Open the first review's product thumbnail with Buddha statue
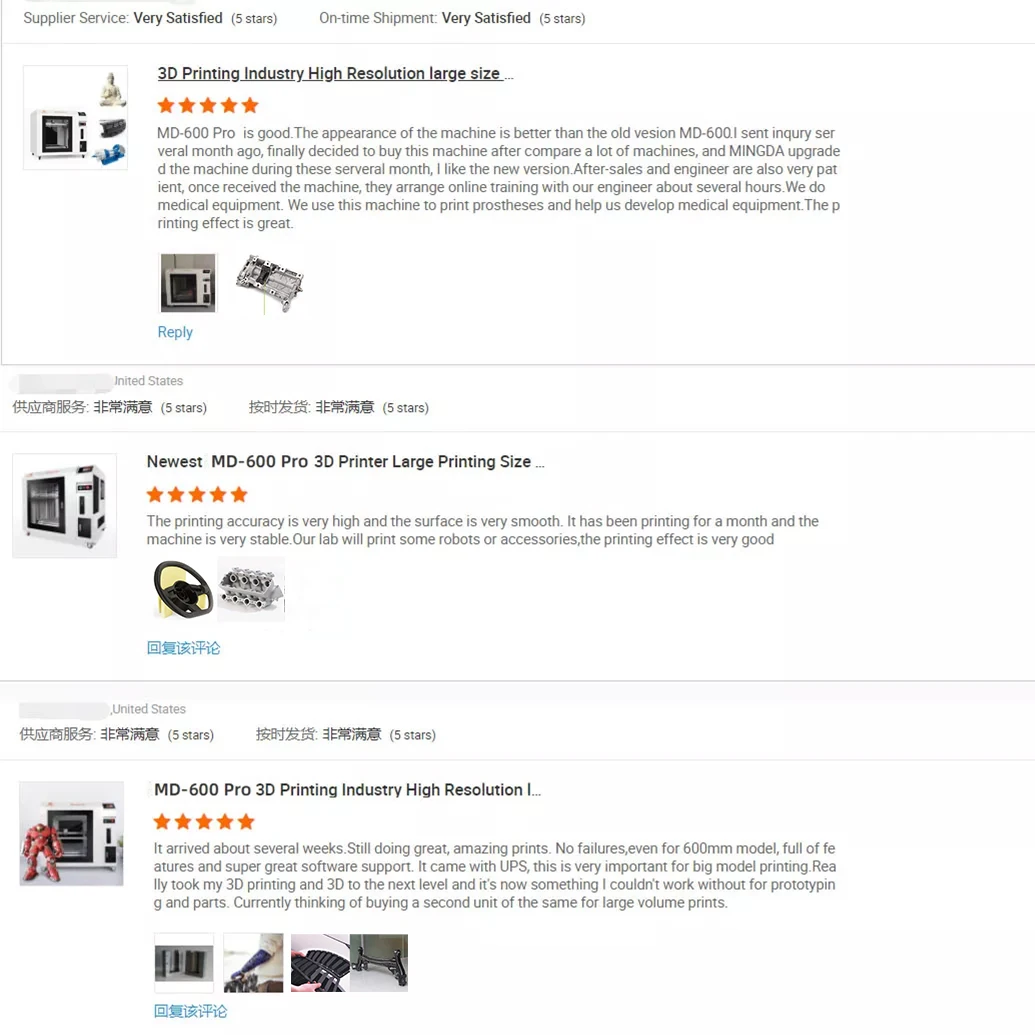 (x=75, y=117)
